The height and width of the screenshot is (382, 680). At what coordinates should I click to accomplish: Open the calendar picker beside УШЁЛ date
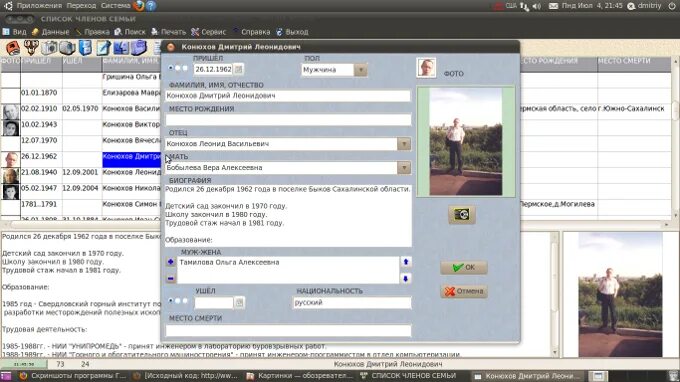(239, 302)
